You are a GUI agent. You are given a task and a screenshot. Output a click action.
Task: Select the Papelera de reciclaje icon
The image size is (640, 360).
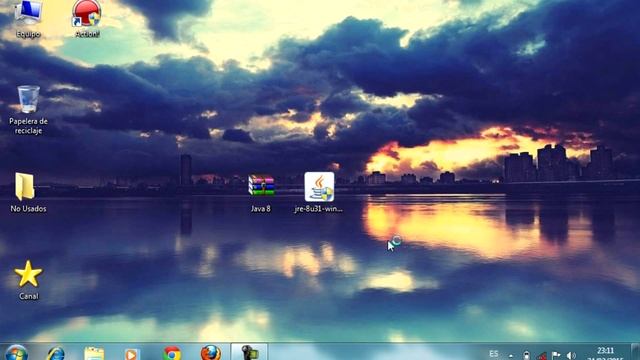(x=28, y=110)
